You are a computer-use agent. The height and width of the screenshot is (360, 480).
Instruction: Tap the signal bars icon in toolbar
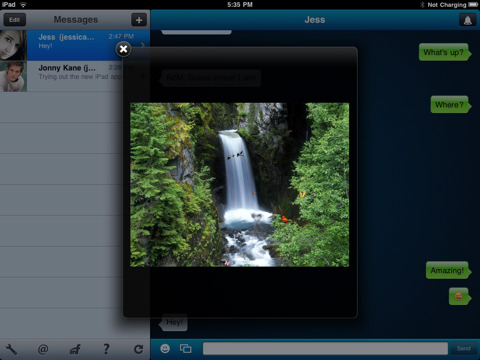point(75,349)
